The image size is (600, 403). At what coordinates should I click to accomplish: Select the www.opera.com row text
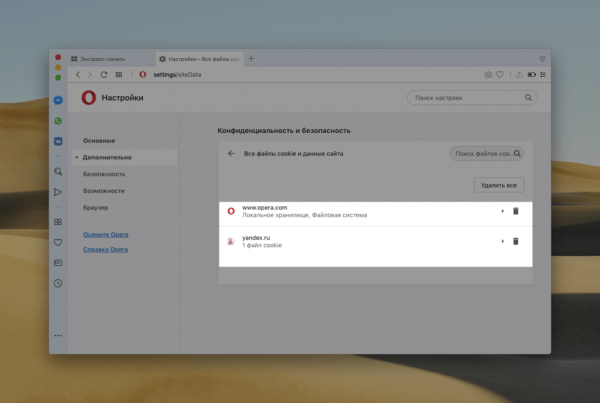[x=264, y=207]
